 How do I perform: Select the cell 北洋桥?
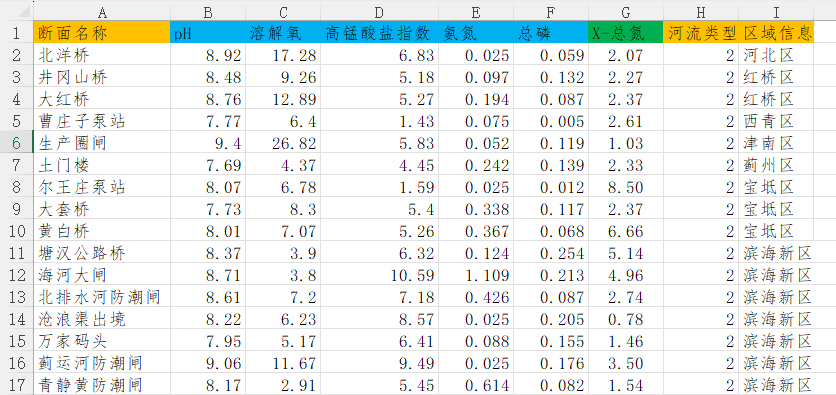click(102, 55)
